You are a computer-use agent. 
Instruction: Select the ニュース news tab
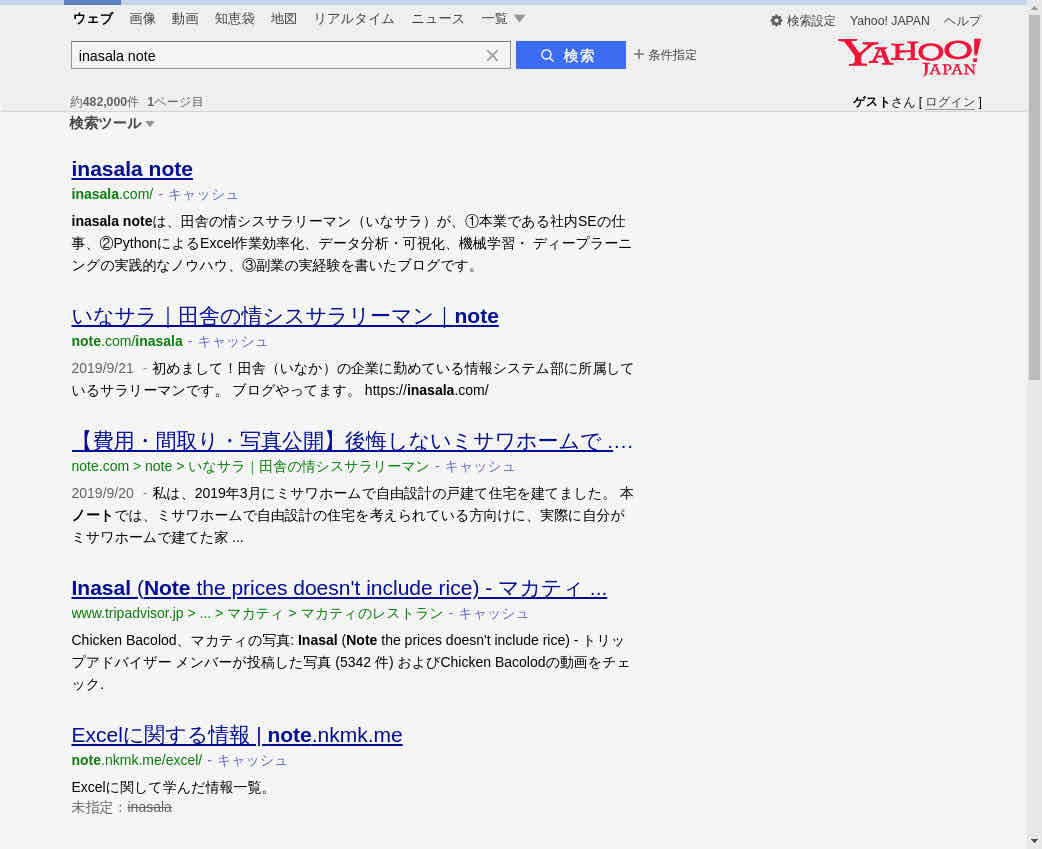click(438, 19)
